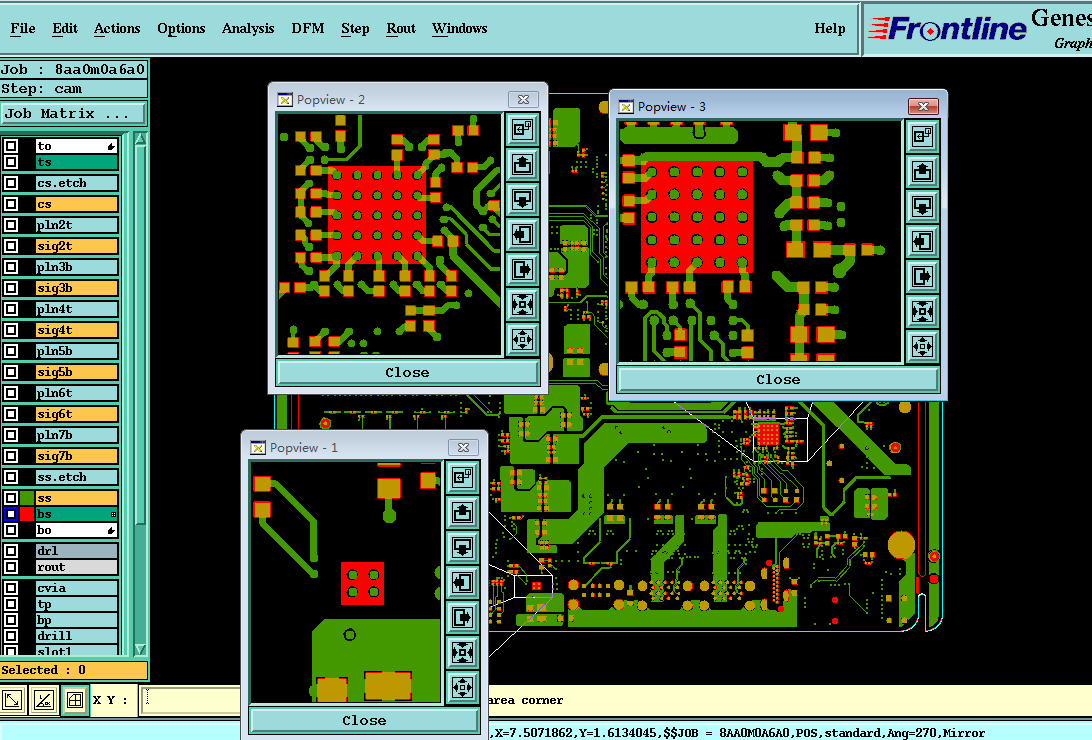Pan up in Popview - 1
1092x740 pixels.
tap(462, 512)
